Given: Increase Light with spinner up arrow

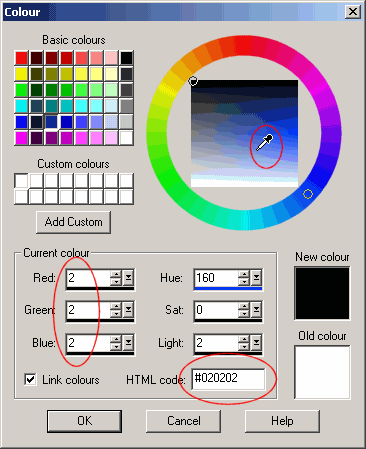Looking at the screenshot, I should coord(244,339).
